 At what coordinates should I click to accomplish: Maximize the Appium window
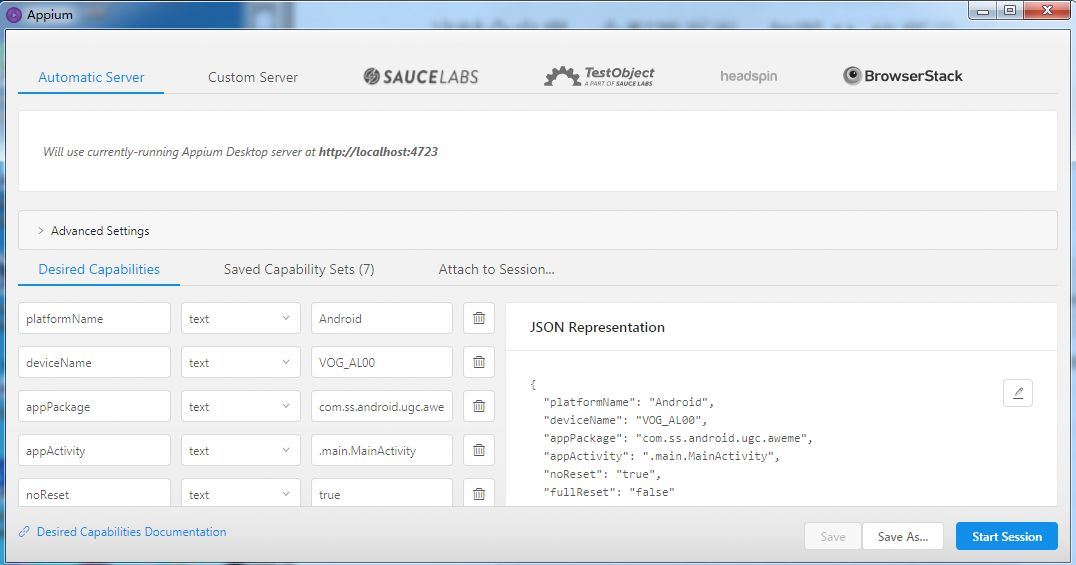click(x=1009, y=10)
